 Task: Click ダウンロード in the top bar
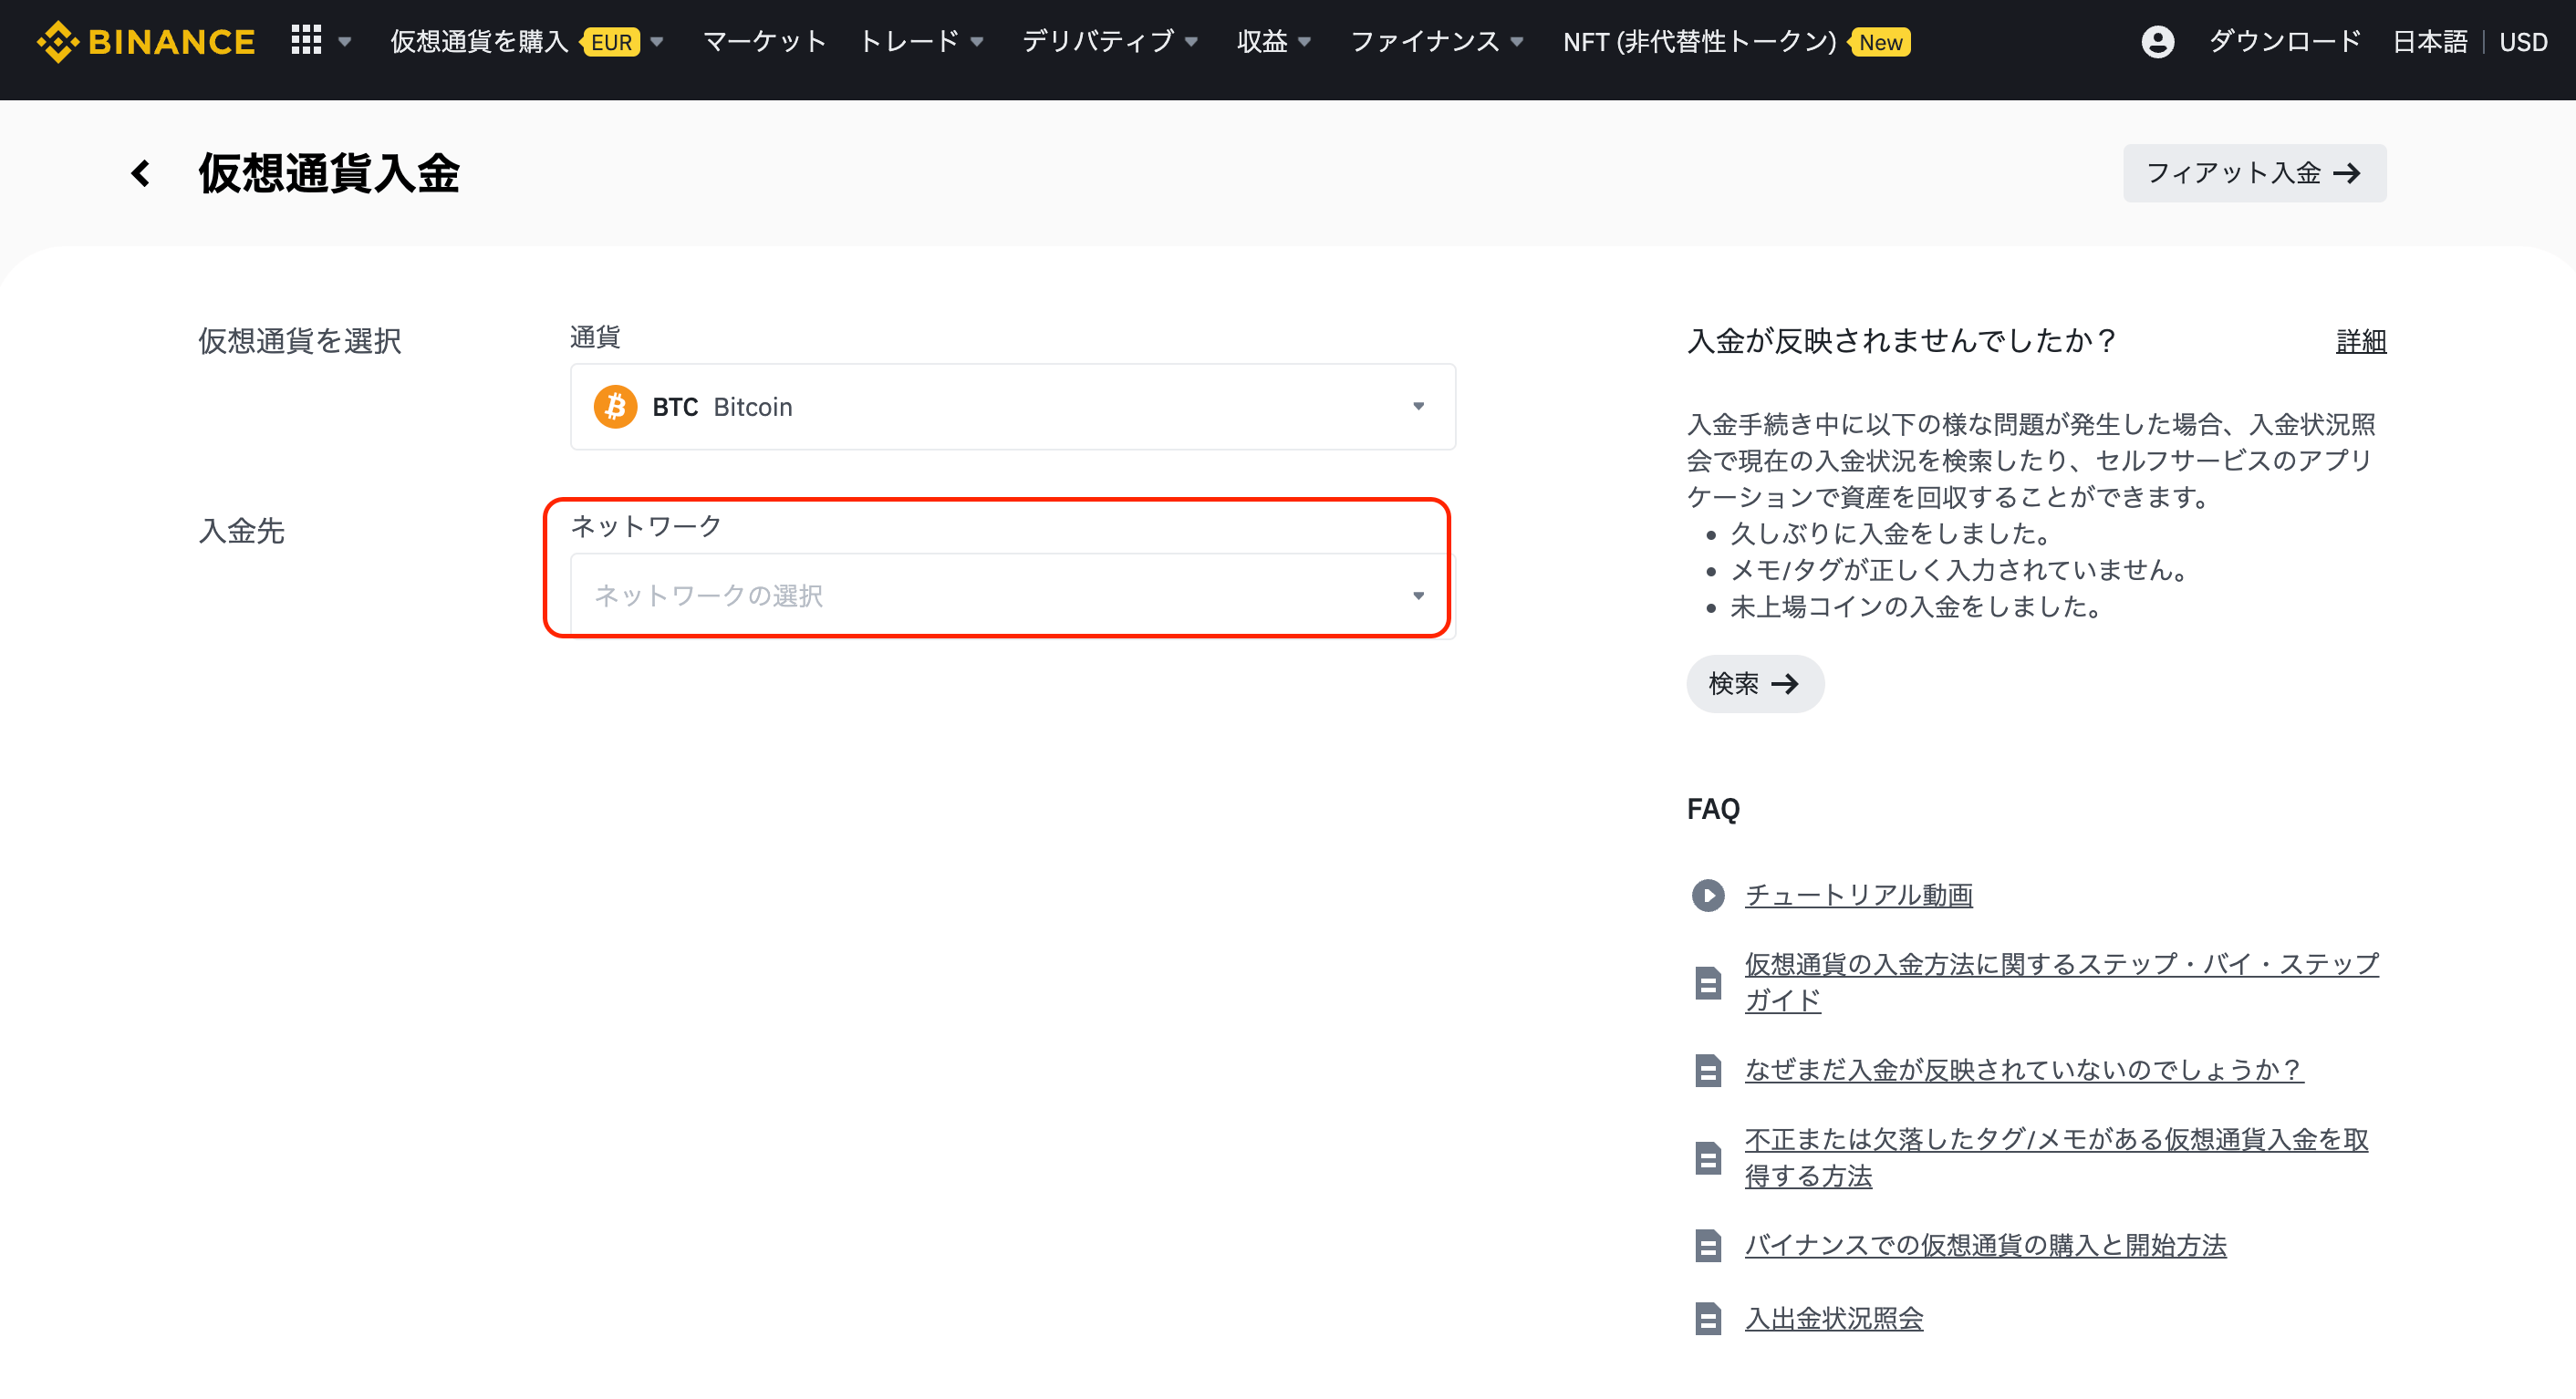[x=2284, y=42]
